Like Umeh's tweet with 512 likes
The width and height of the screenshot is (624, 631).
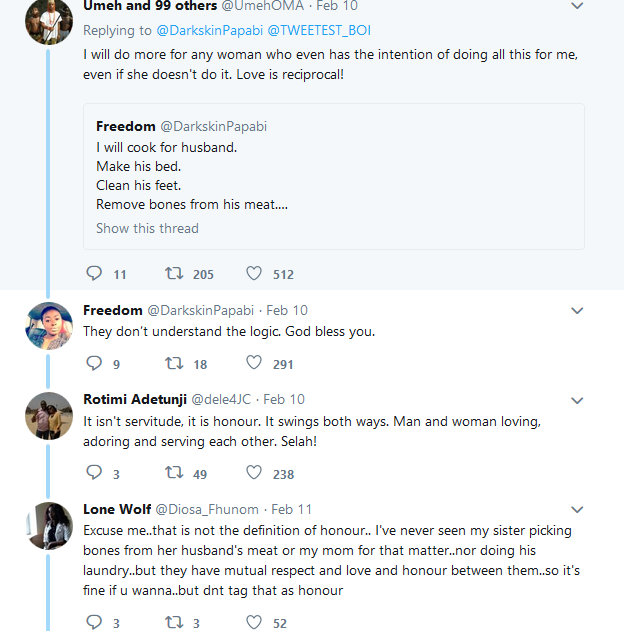[254, 273]
